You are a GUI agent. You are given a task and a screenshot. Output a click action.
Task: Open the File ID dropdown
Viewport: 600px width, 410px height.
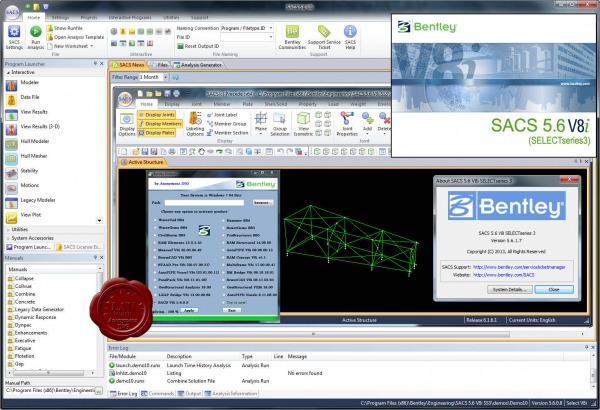[271, 37]
